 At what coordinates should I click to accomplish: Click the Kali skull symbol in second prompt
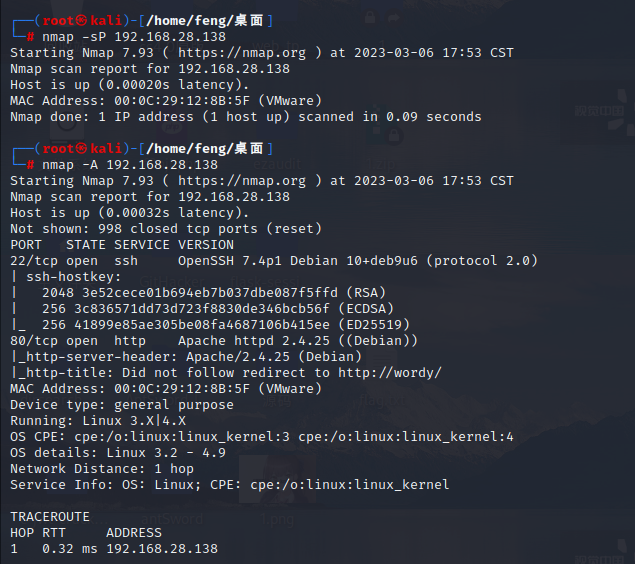pyautogui.click(x=81, y=149)
